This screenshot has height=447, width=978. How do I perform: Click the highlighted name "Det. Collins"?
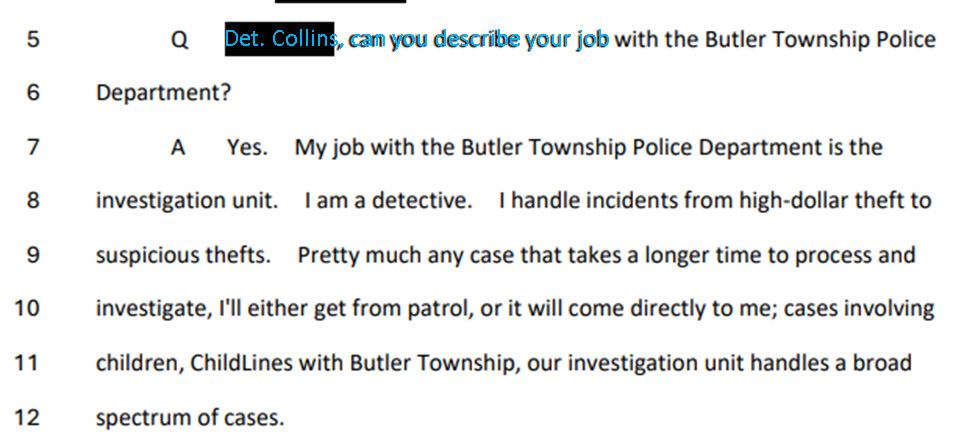coord(279,39)
